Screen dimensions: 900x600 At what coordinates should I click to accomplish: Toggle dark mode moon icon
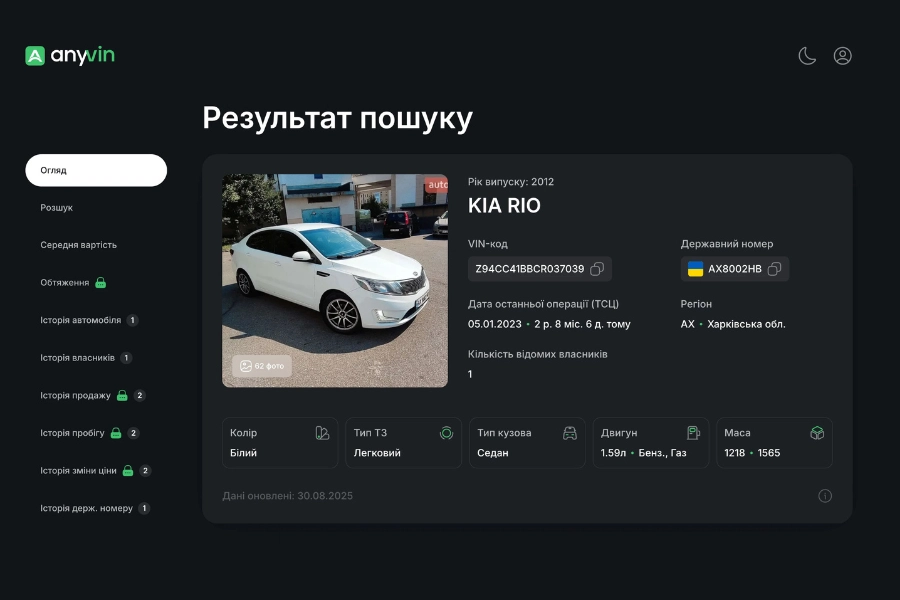(x=807, y=56)
